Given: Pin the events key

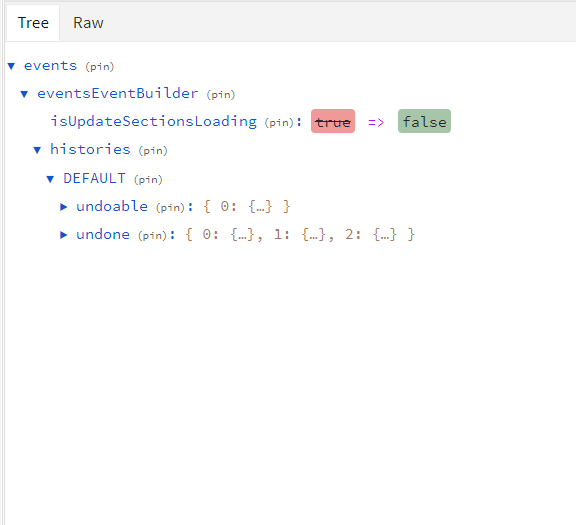Looking at the screenshot, I should (x=100, y=67).
